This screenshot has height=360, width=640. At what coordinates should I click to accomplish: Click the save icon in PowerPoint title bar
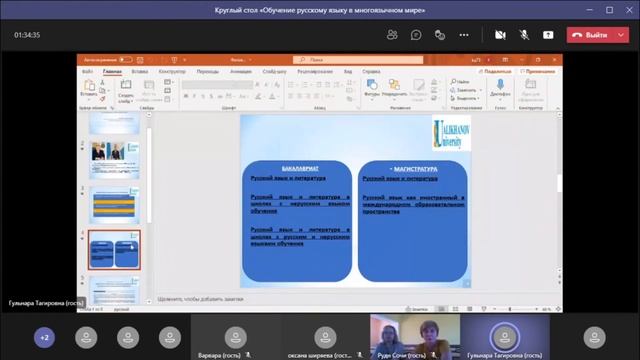tap(140, 60)
